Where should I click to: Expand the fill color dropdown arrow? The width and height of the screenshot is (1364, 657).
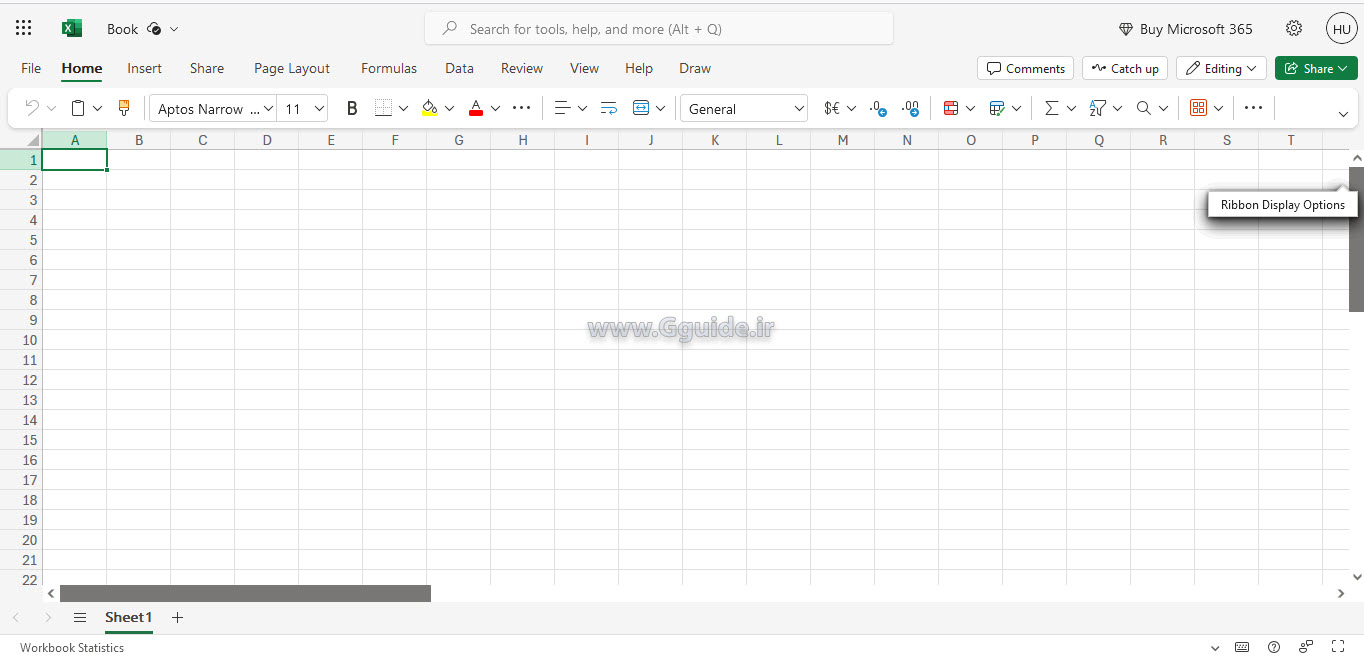(x=450, y=107)
